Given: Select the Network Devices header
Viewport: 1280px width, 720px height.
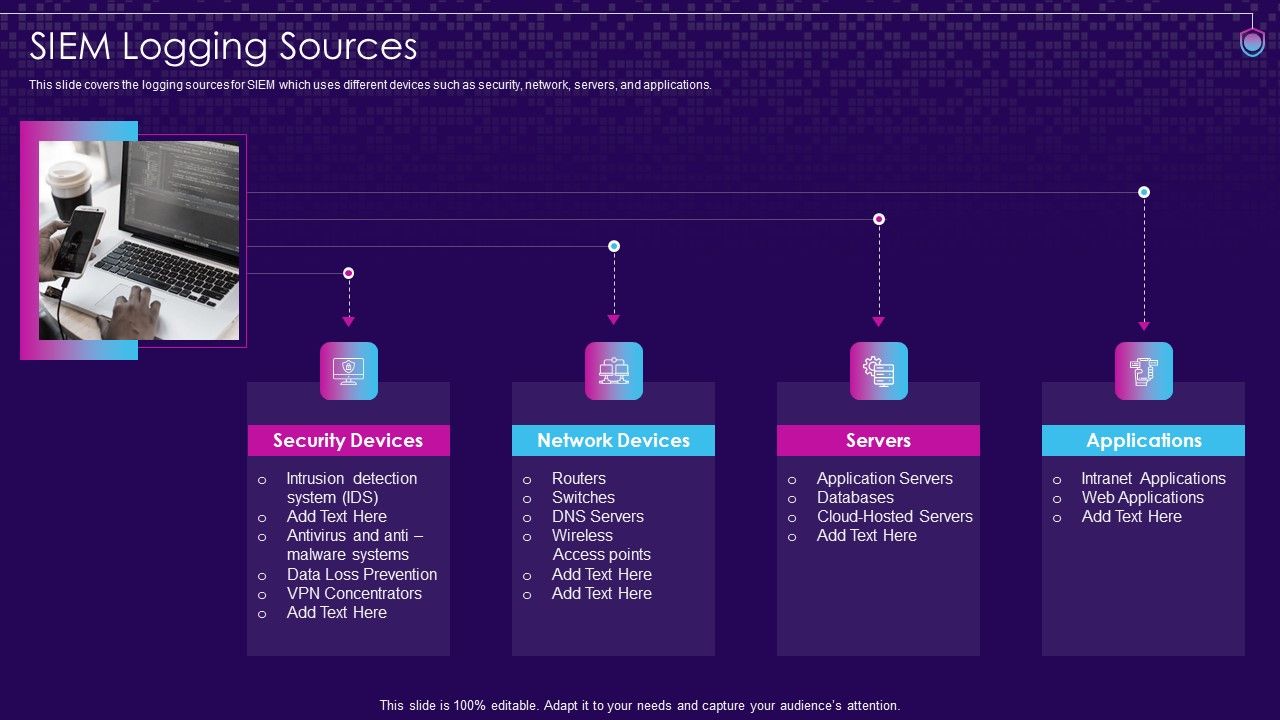Looking at the screenshot, I should (613, 440).
